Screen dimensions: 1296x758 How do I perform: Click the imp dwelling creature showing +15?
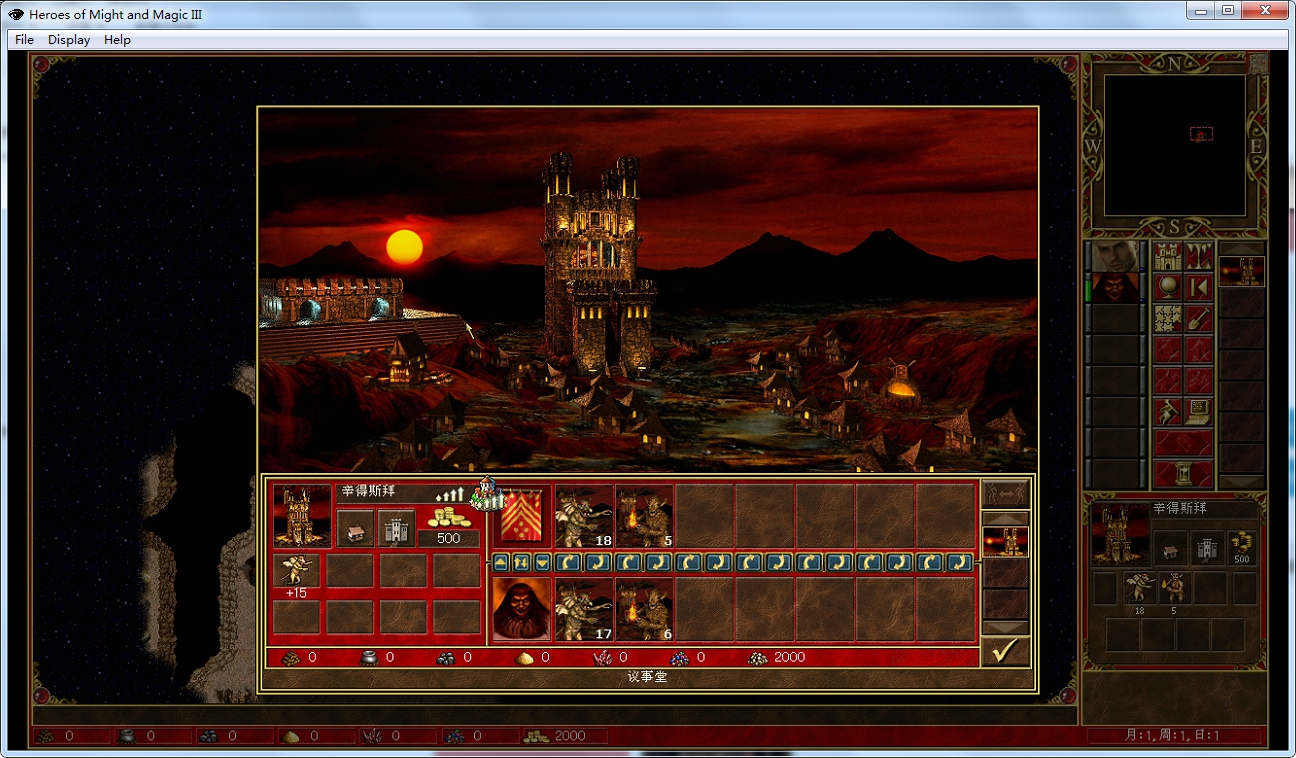tap(297, 570)
